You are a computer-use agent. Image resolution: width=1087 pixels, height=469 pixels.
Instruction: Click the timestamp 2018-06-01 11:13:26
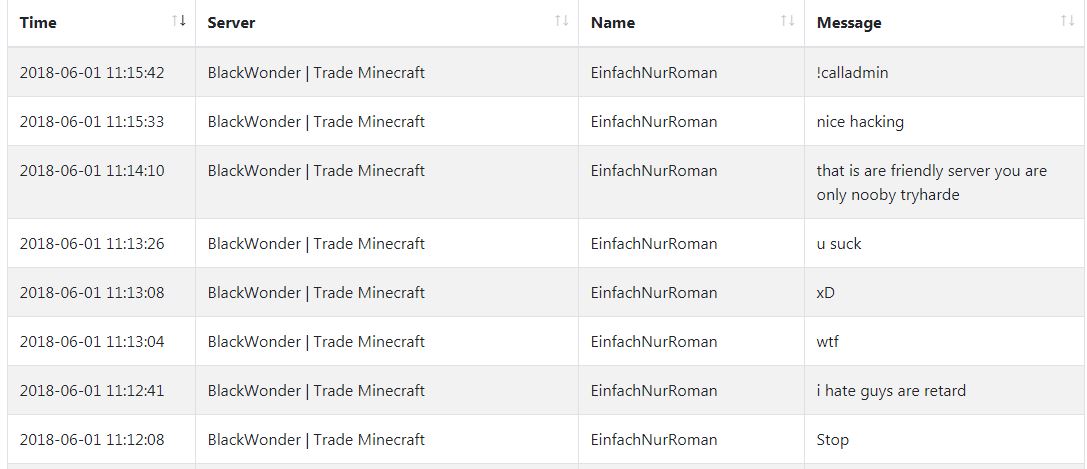[x=92, y=243]
